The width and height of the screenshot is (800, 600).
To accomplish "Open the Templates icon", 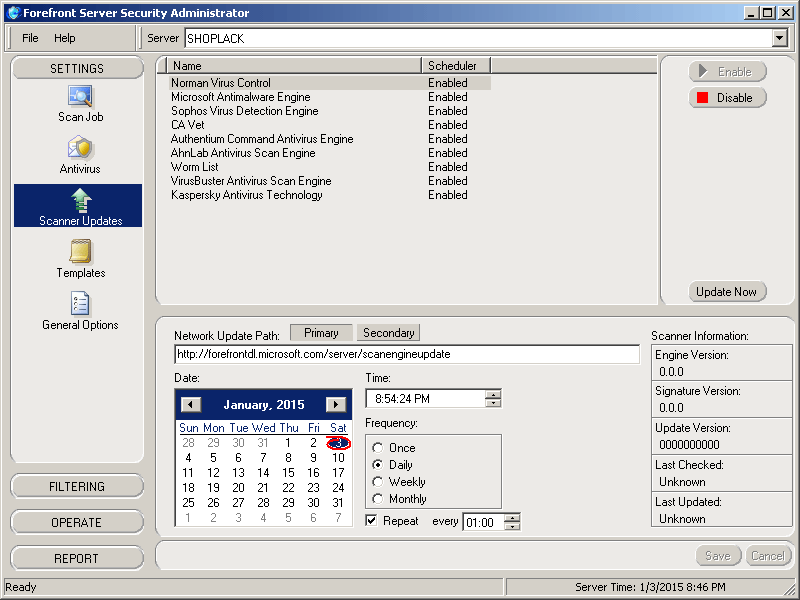I will pos(81,259).
